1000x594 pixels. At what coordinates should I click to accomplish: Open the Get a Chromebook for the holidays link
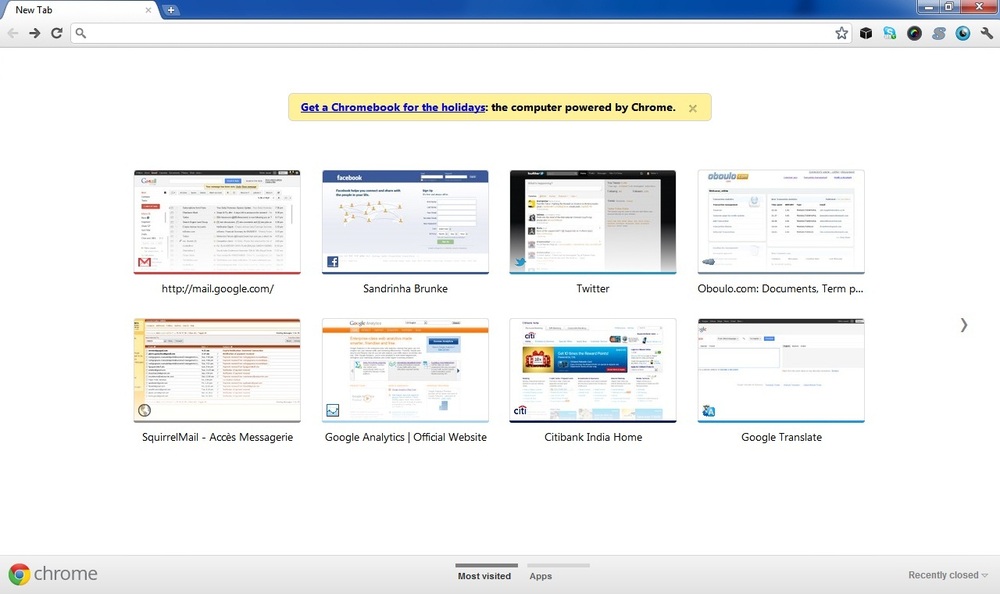tap(393, 107)
